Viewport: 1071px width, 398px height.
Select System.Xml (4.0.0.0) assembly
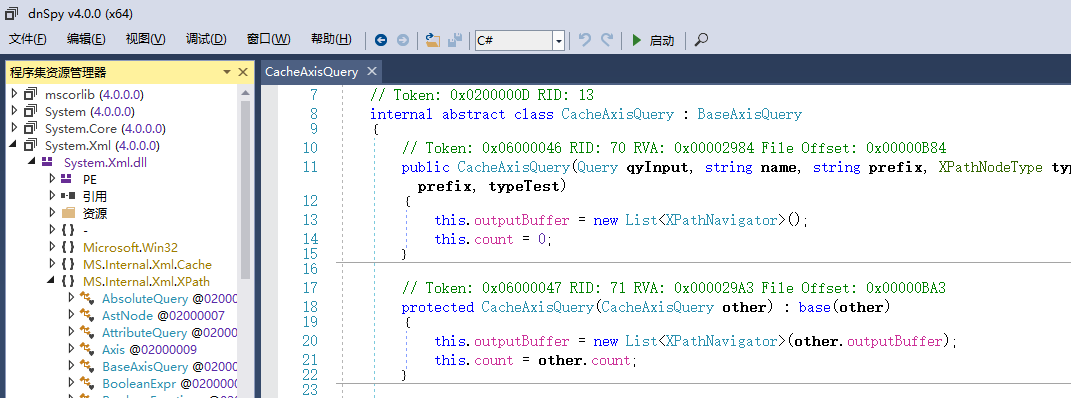(102, 145)
